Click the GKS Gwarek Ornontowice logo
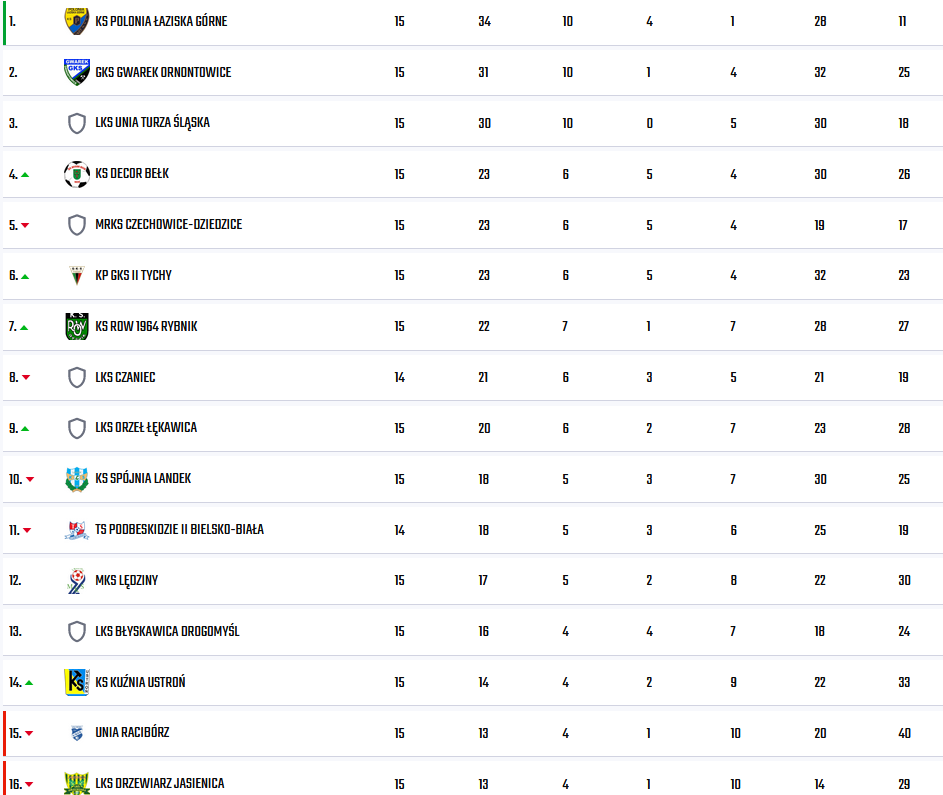The width and height of the screenshot is (943, 795). point(76,72)
